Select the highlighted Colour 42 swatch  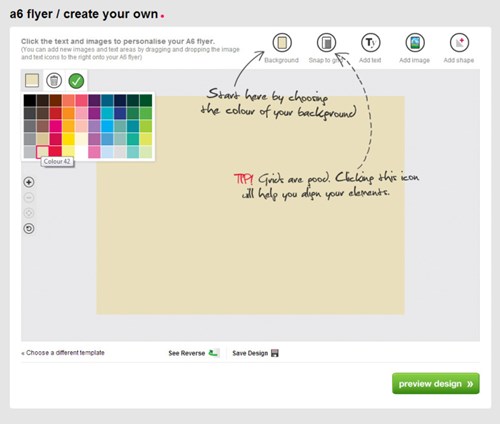42,152
